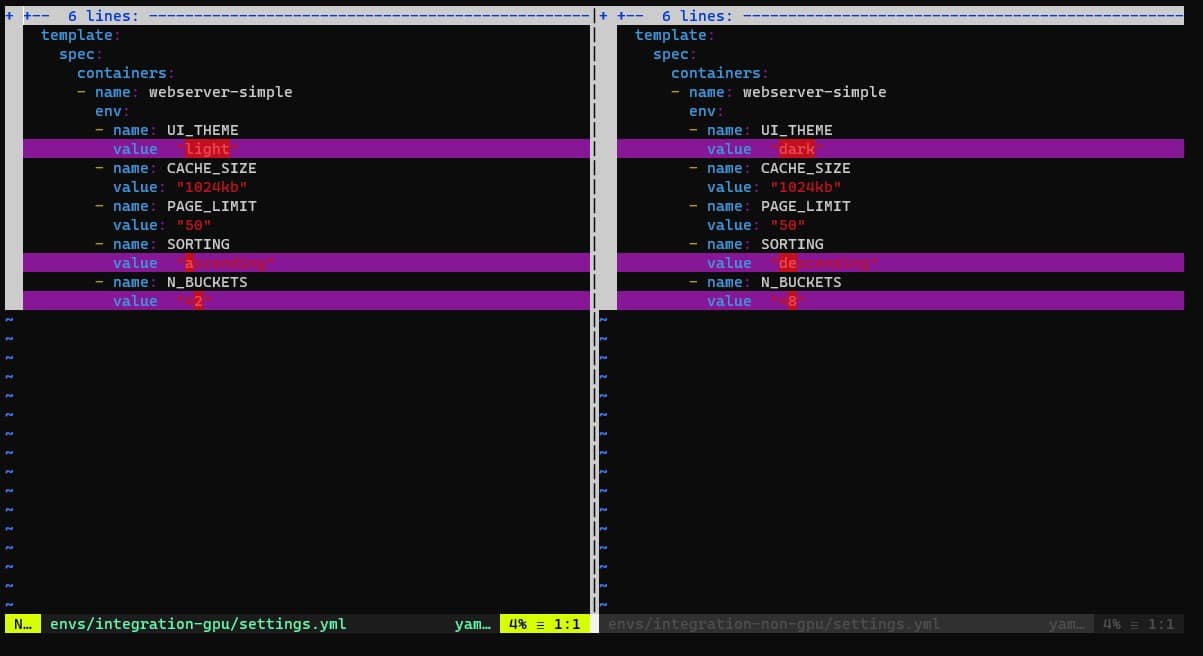This screenshot has width=1203, height=656.
Task: Click the spec: line in left pane
Action: point(81,54)
